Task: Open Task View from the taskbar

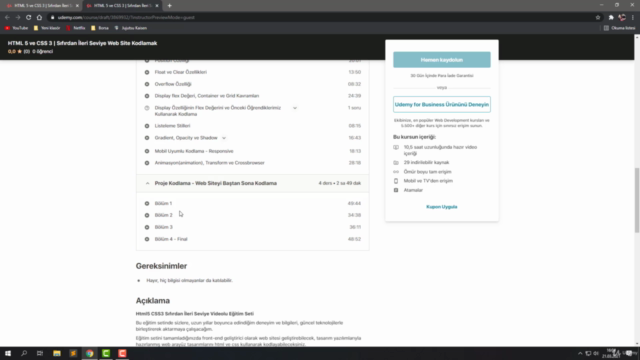Action: click(x=40, y=353)
